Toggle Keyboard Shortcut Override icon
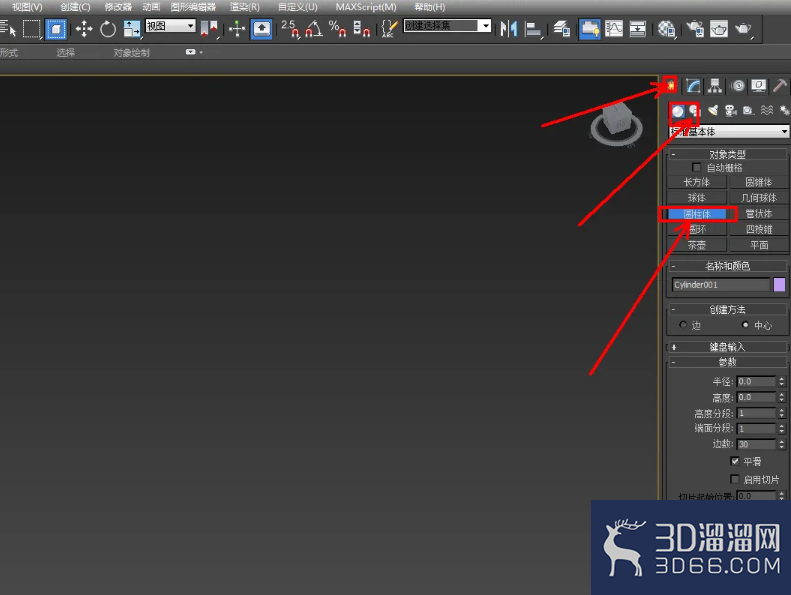The image size is (791, 595). [x=261, y=29]
